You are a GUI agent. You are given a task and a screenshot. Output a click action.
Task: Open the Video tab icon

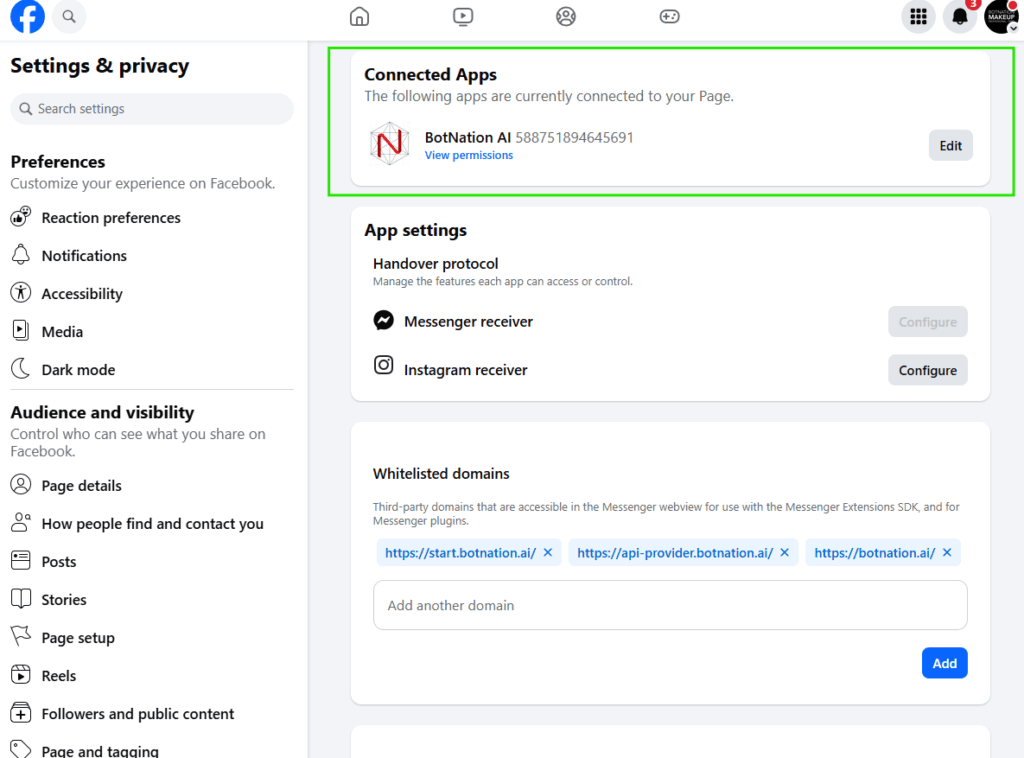(462, 17)
